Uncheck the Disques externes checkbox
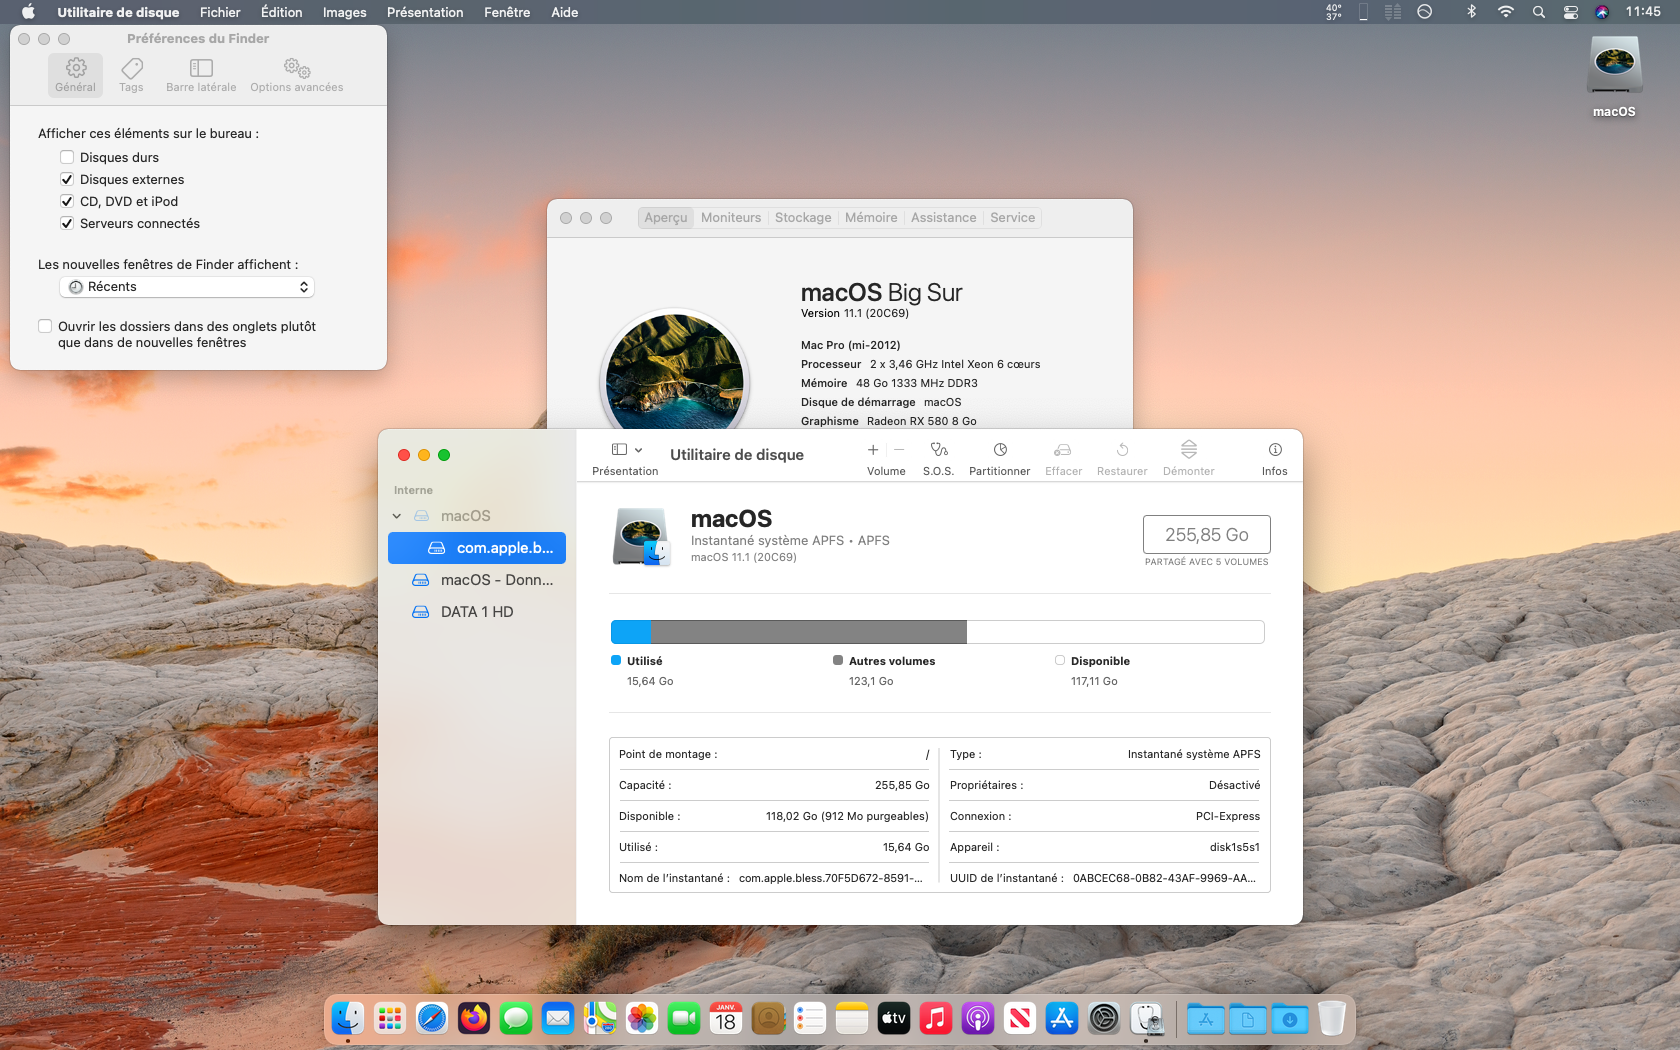 [x=67, y=179]
